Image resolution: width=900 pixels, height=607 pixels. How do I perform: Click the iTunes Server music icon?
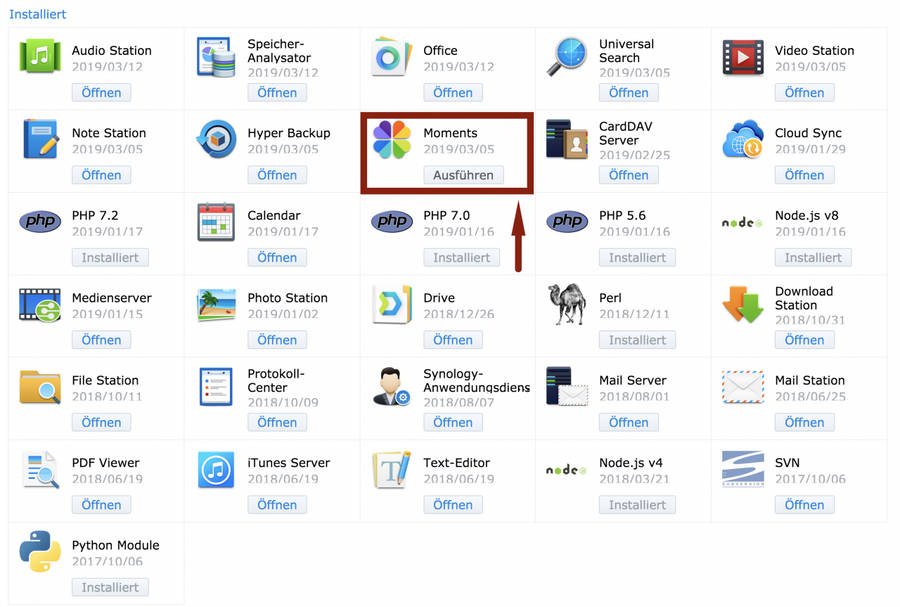(216, 470)
